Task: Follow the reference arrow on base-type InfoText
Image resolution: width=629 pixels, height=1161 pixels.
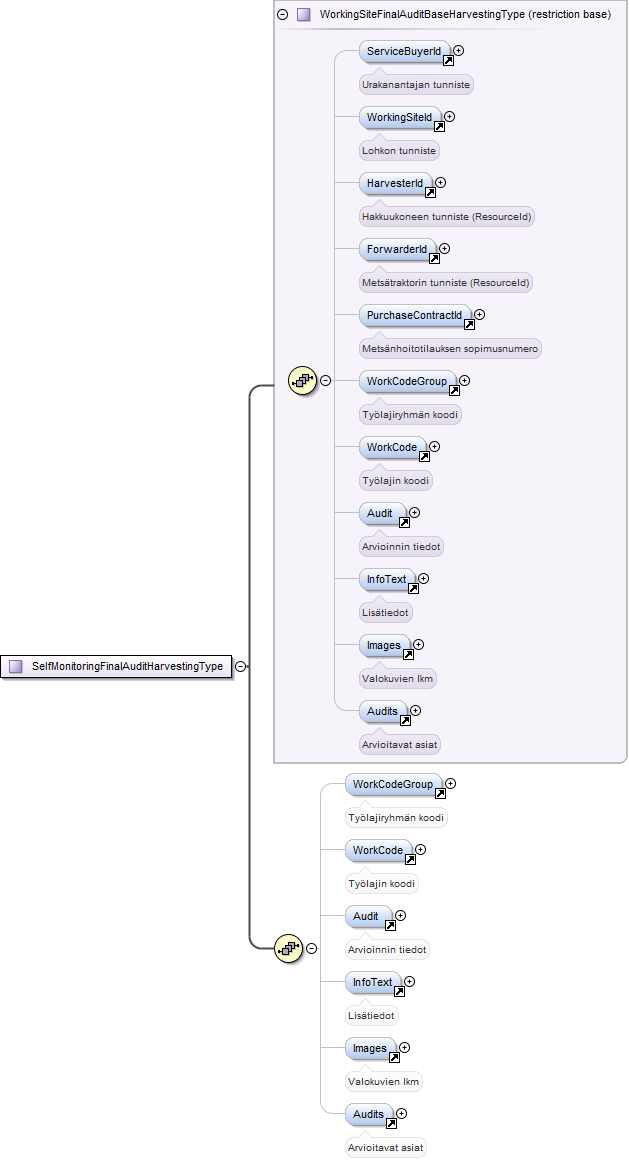Action: point(414,589)
